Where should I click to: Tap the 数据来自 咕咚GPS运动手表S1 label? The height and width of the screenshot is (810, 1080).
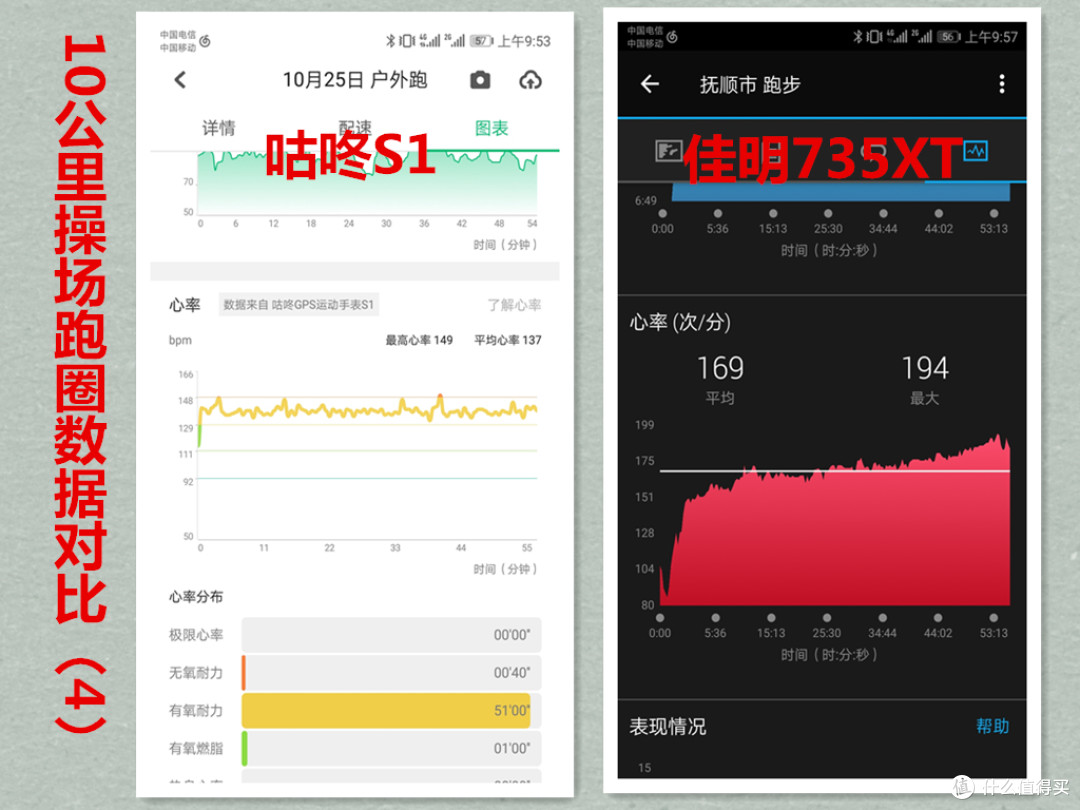(x=298, y=304)
